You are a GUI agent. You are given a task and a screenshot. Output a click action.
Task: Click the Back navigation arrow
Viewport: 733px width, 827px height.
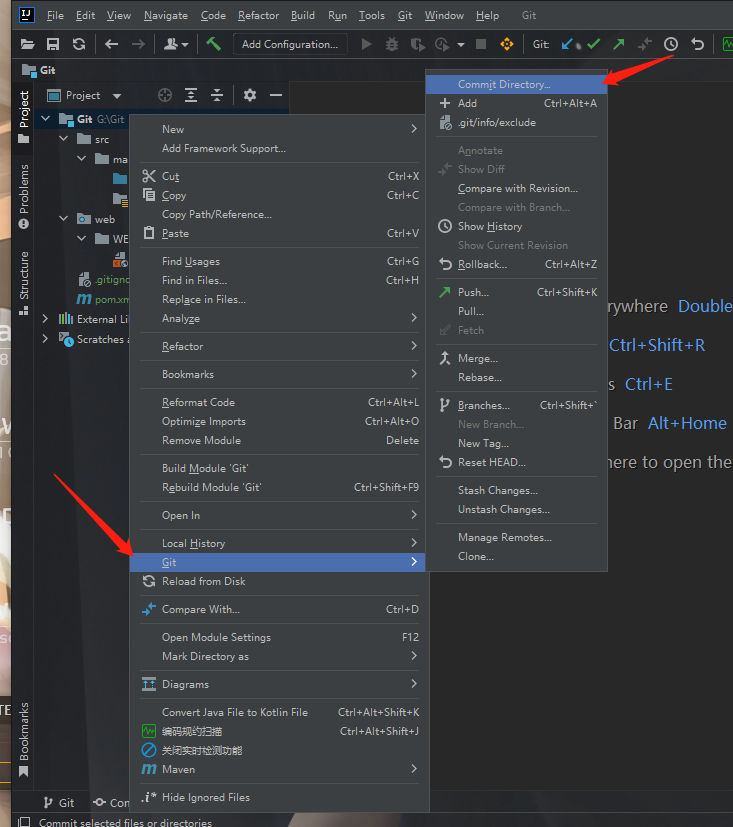[x=111, y=44]
